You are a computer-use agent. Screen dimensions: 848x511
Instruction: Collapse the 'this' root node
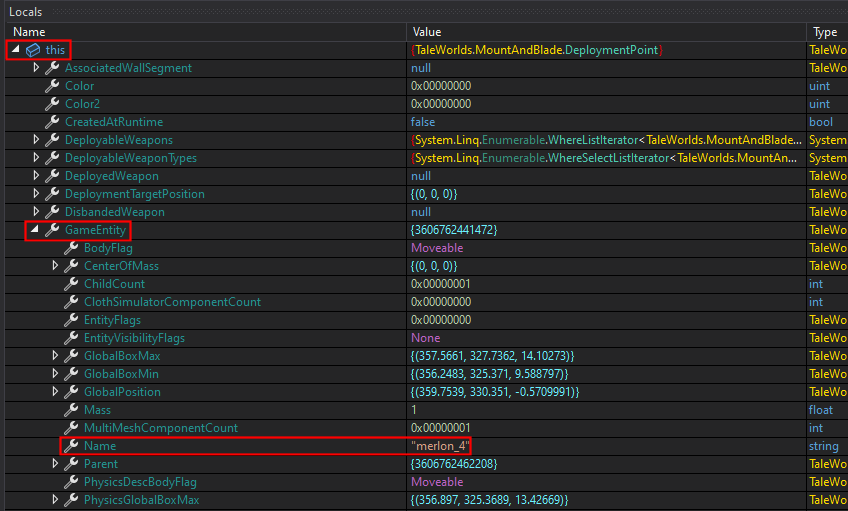pyautogui.click(x=16, y=49)
